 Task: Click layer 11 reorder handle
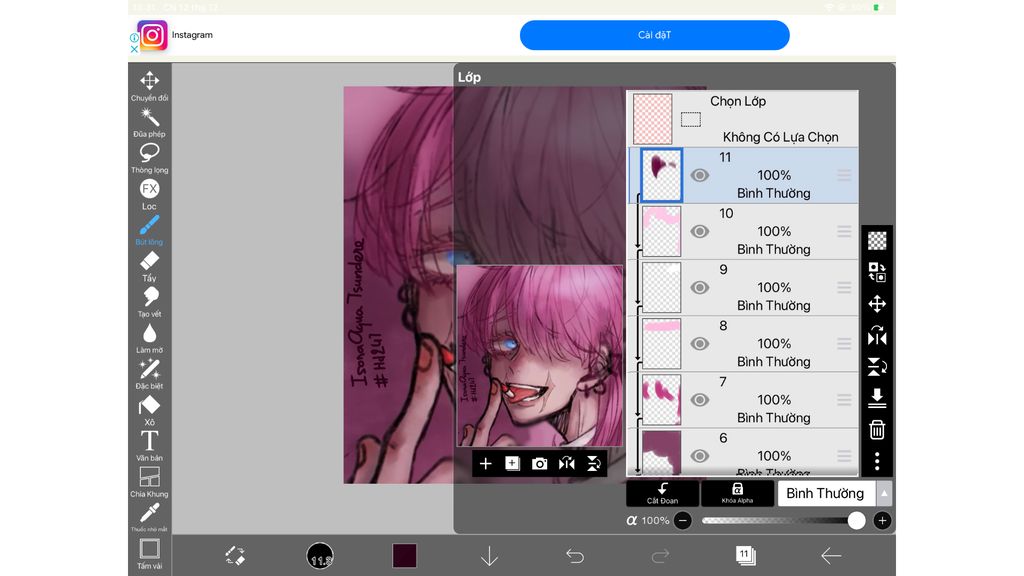click(844, 175)
